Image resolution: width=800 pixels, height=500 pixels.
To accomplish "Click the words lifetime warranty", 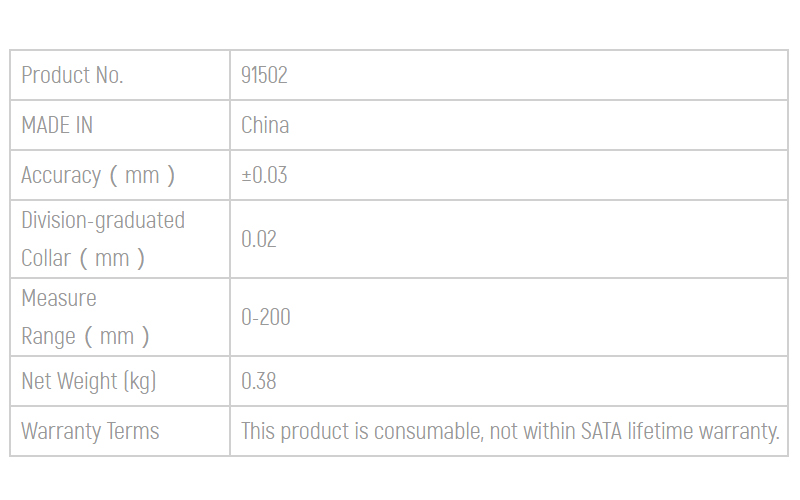I will (x=704, y=431).
